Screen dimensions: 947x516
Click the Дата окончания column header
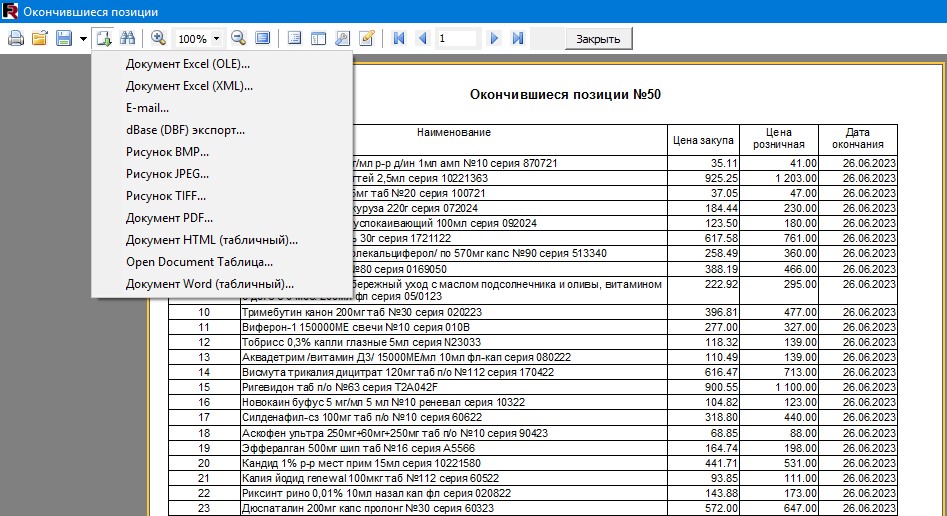click(858, 138)
